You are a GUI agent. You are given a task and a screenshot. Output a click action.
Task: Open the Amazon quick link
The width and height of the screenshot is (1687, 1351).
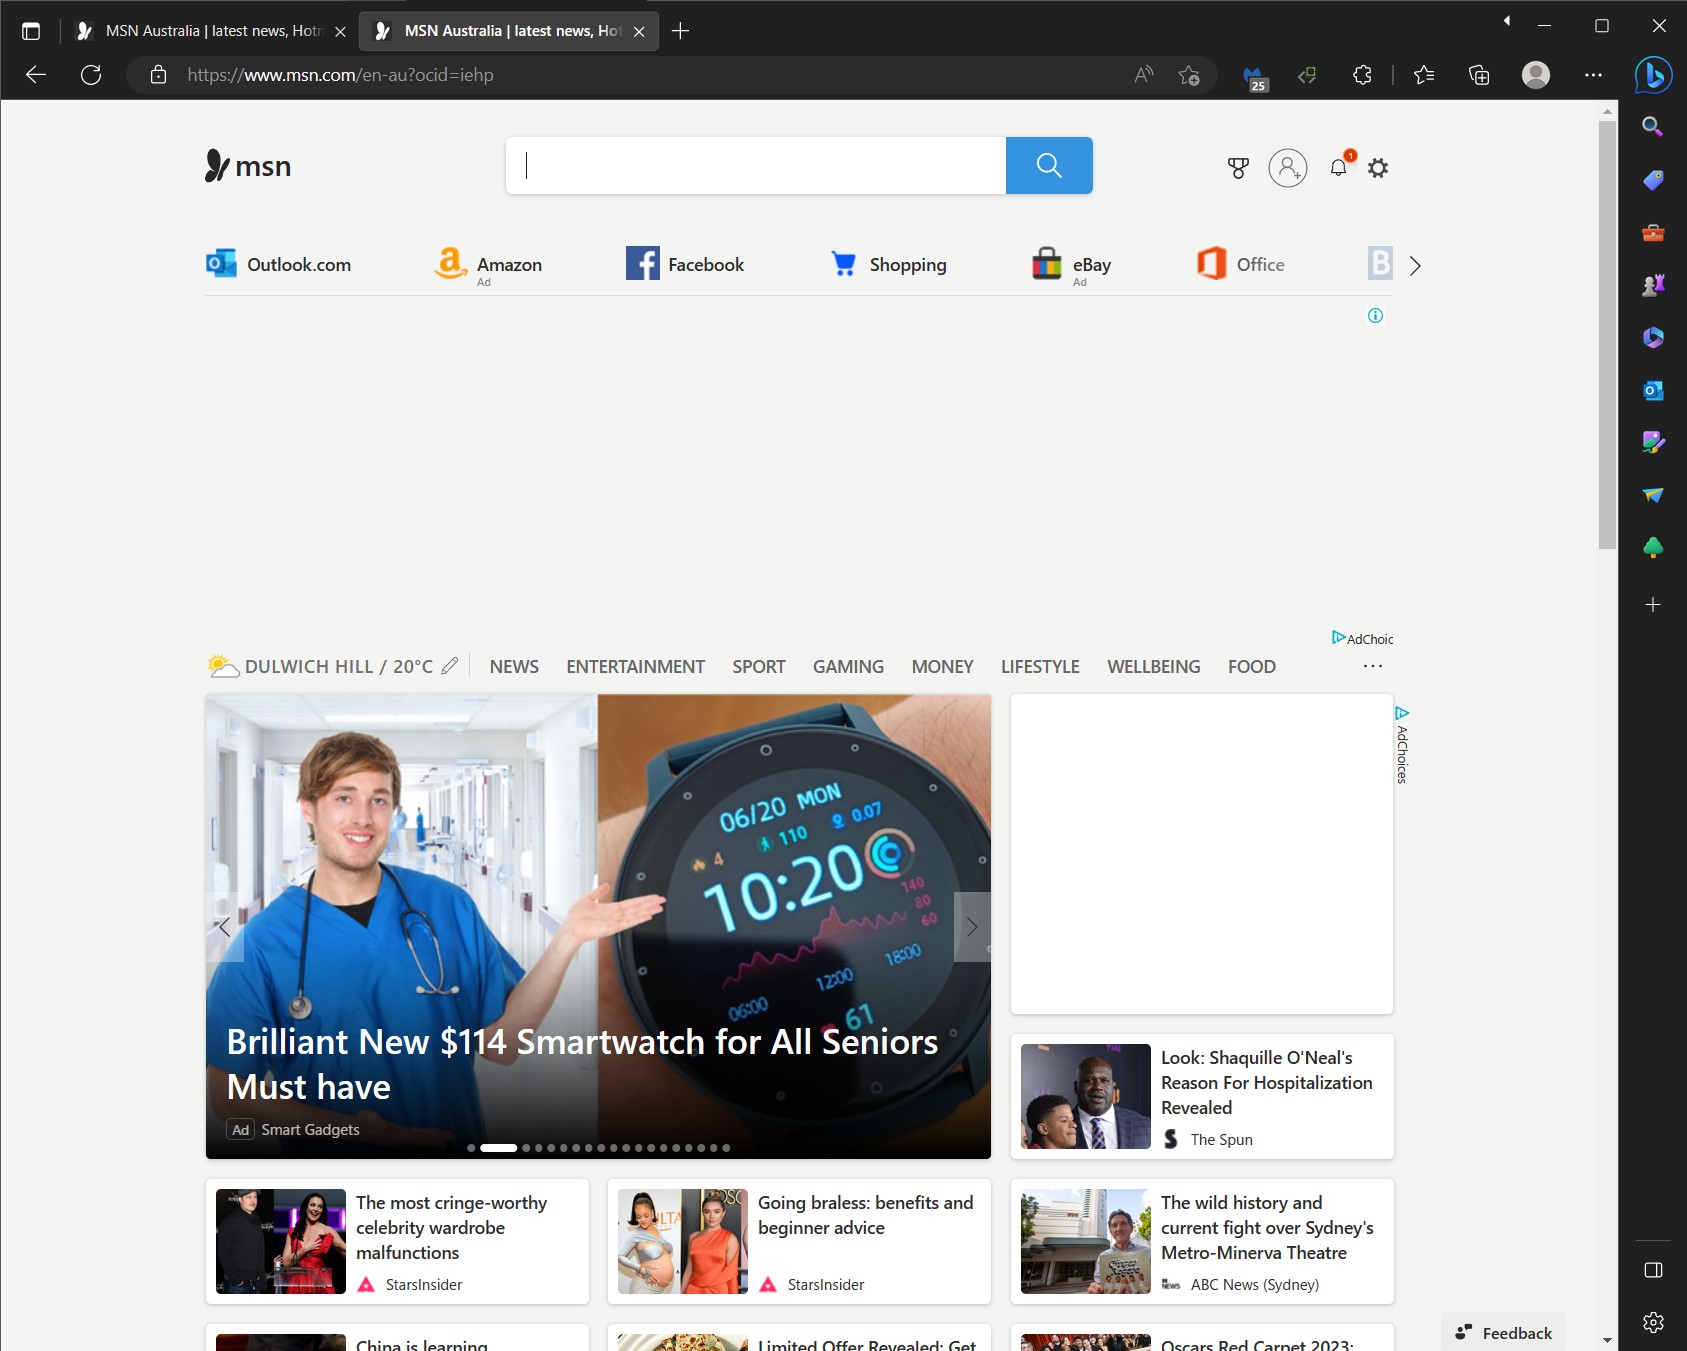(488, 265)
